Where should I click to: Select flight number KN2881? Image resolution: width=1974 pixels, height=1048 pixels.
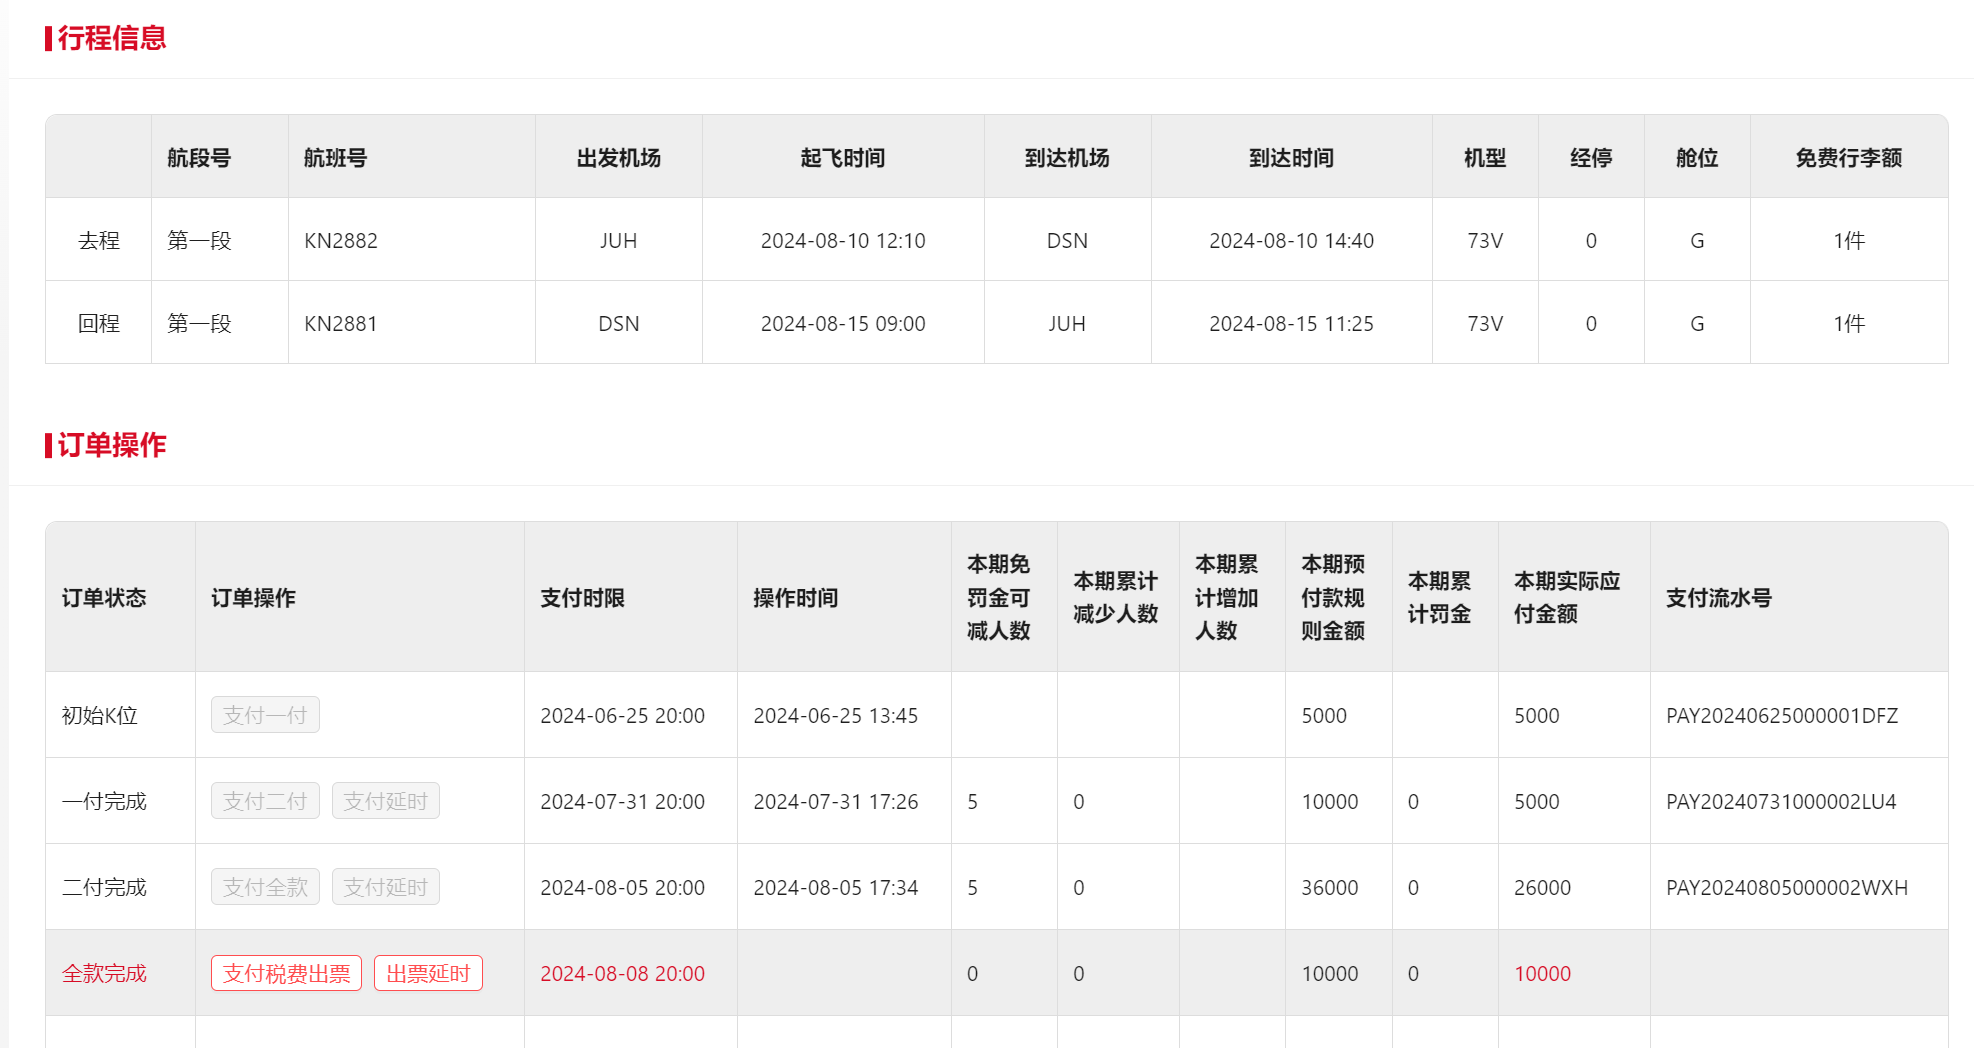tap(341, 324)
